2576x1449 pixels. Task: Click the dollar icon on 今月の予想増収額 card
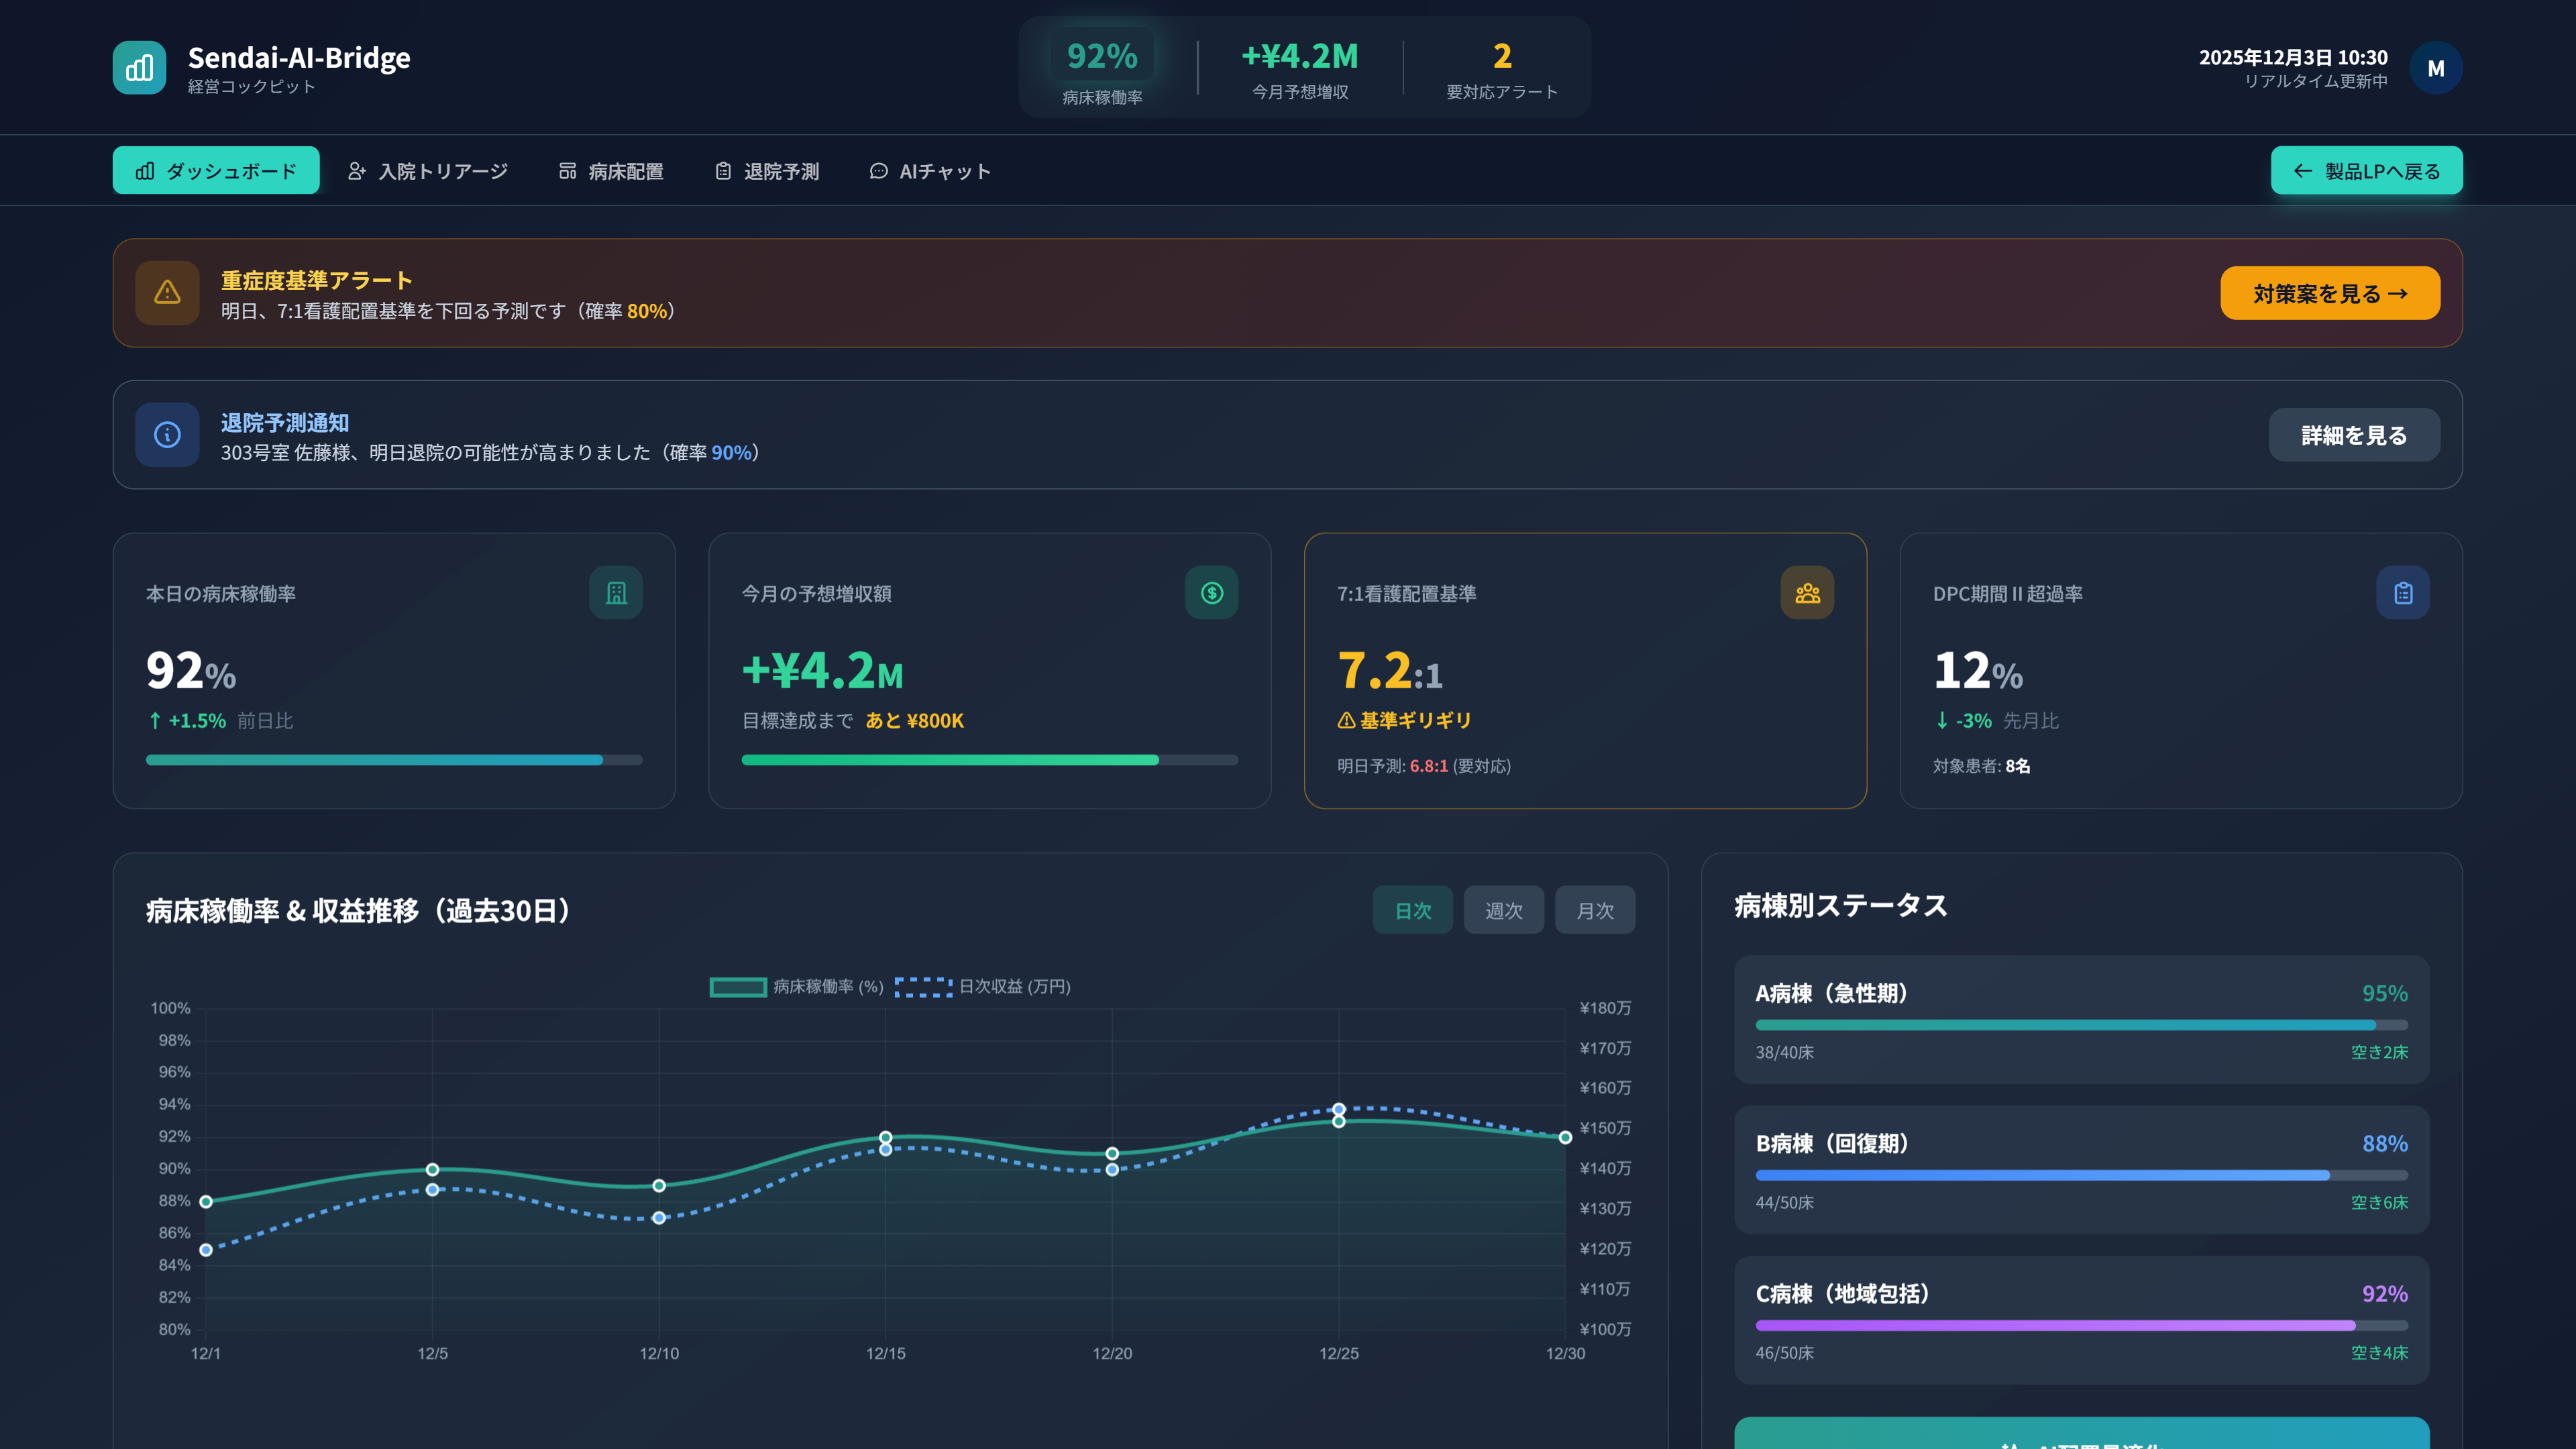pos(1212,592)
